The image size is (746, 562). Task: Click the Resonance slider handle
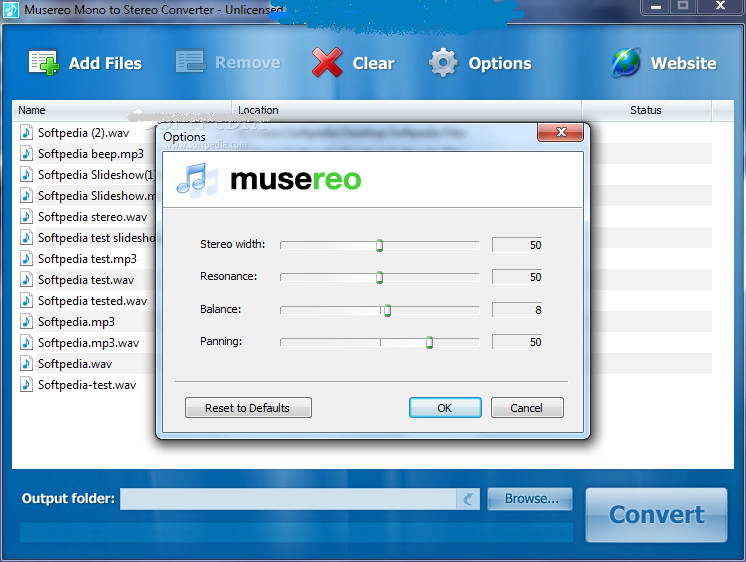[379, 277]
